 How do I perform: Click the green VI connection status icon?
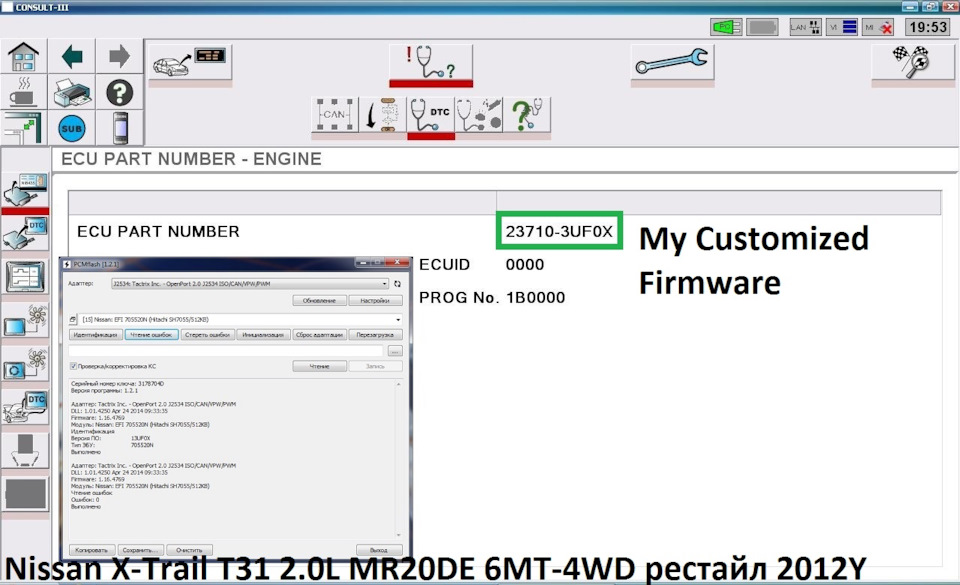(x=726, y=27)
